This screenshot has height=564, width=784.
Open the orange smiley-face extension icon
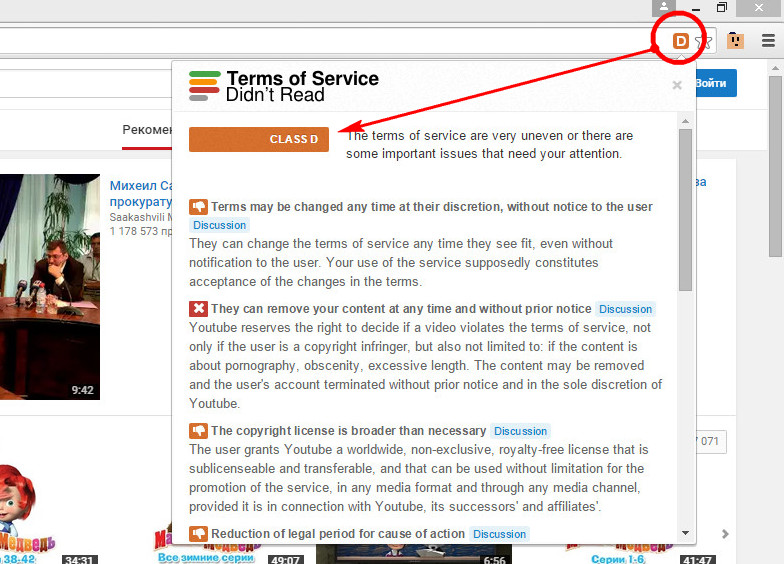pyautogui.click(x=735, y=40)
